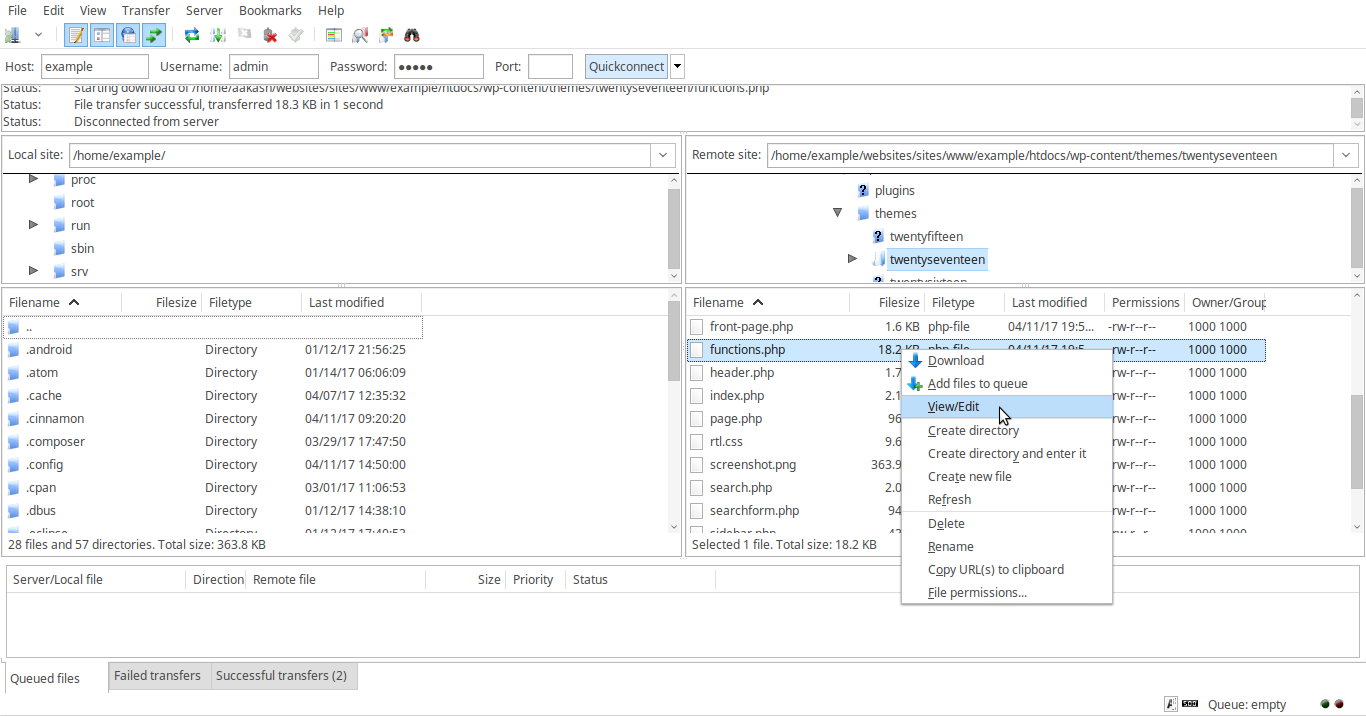The image size is (1366, 716).
Task: Collapse the themes folder in remote tree
Action: (838, 213)
